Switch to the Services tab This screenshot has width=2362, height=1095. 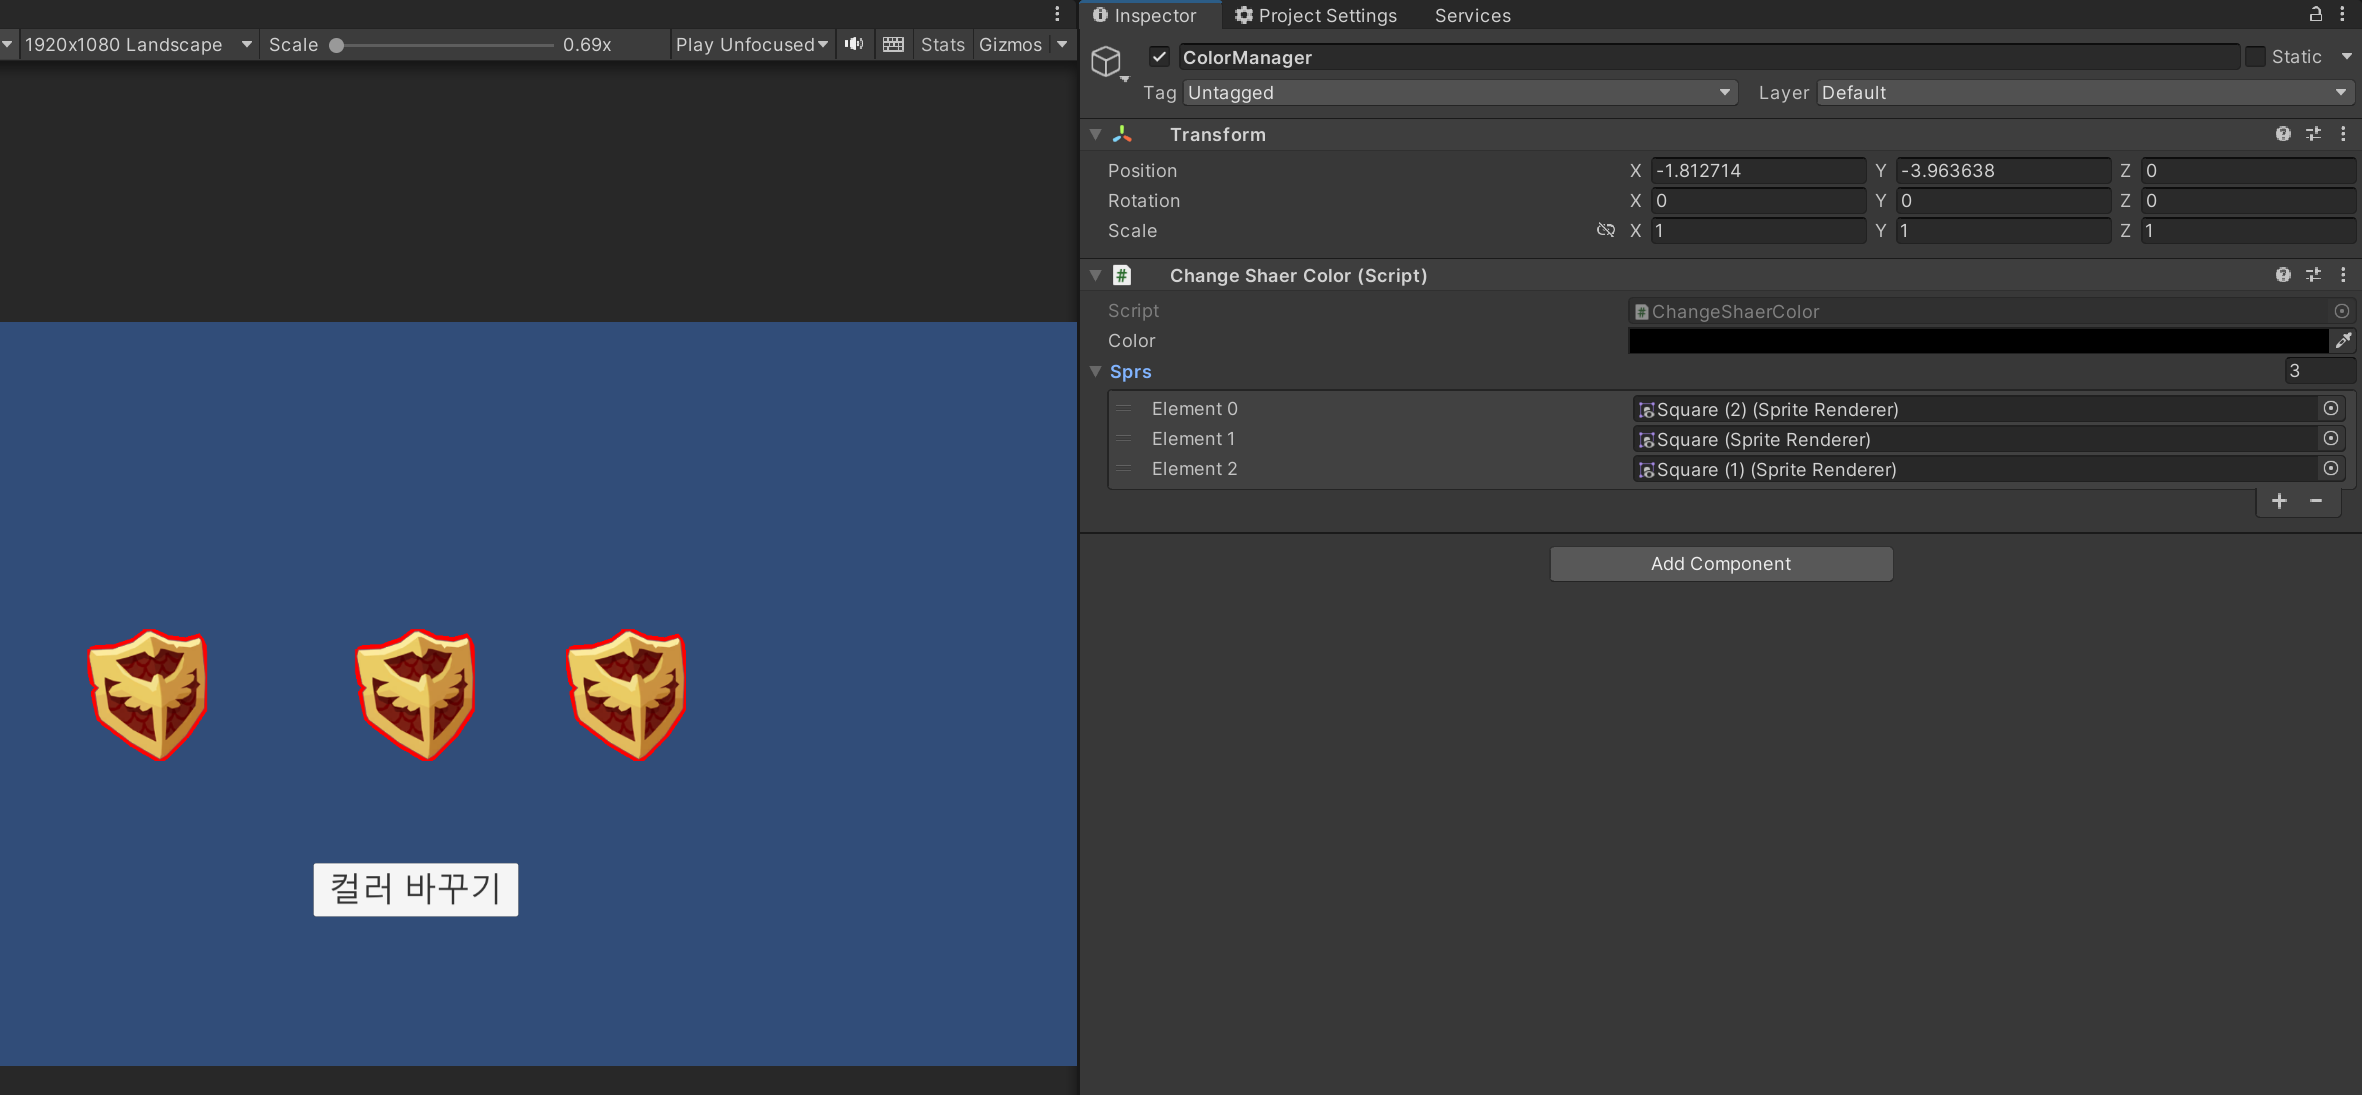coord(1472,15)
